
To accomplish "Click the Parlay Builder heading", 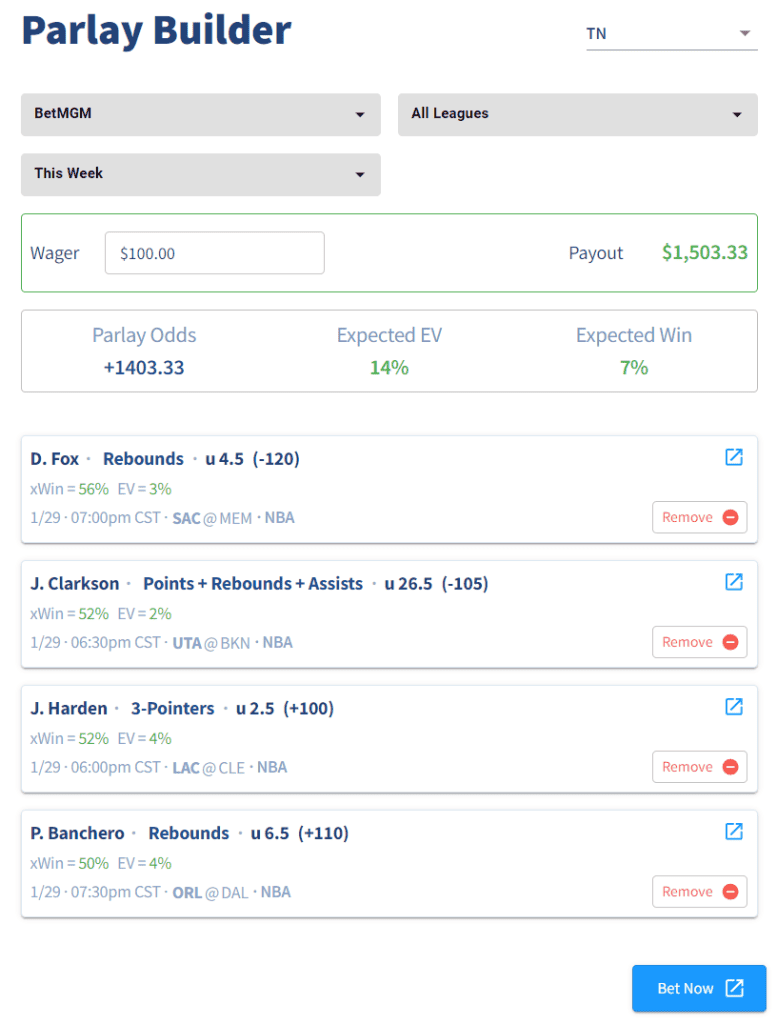I will pos(157,31).
